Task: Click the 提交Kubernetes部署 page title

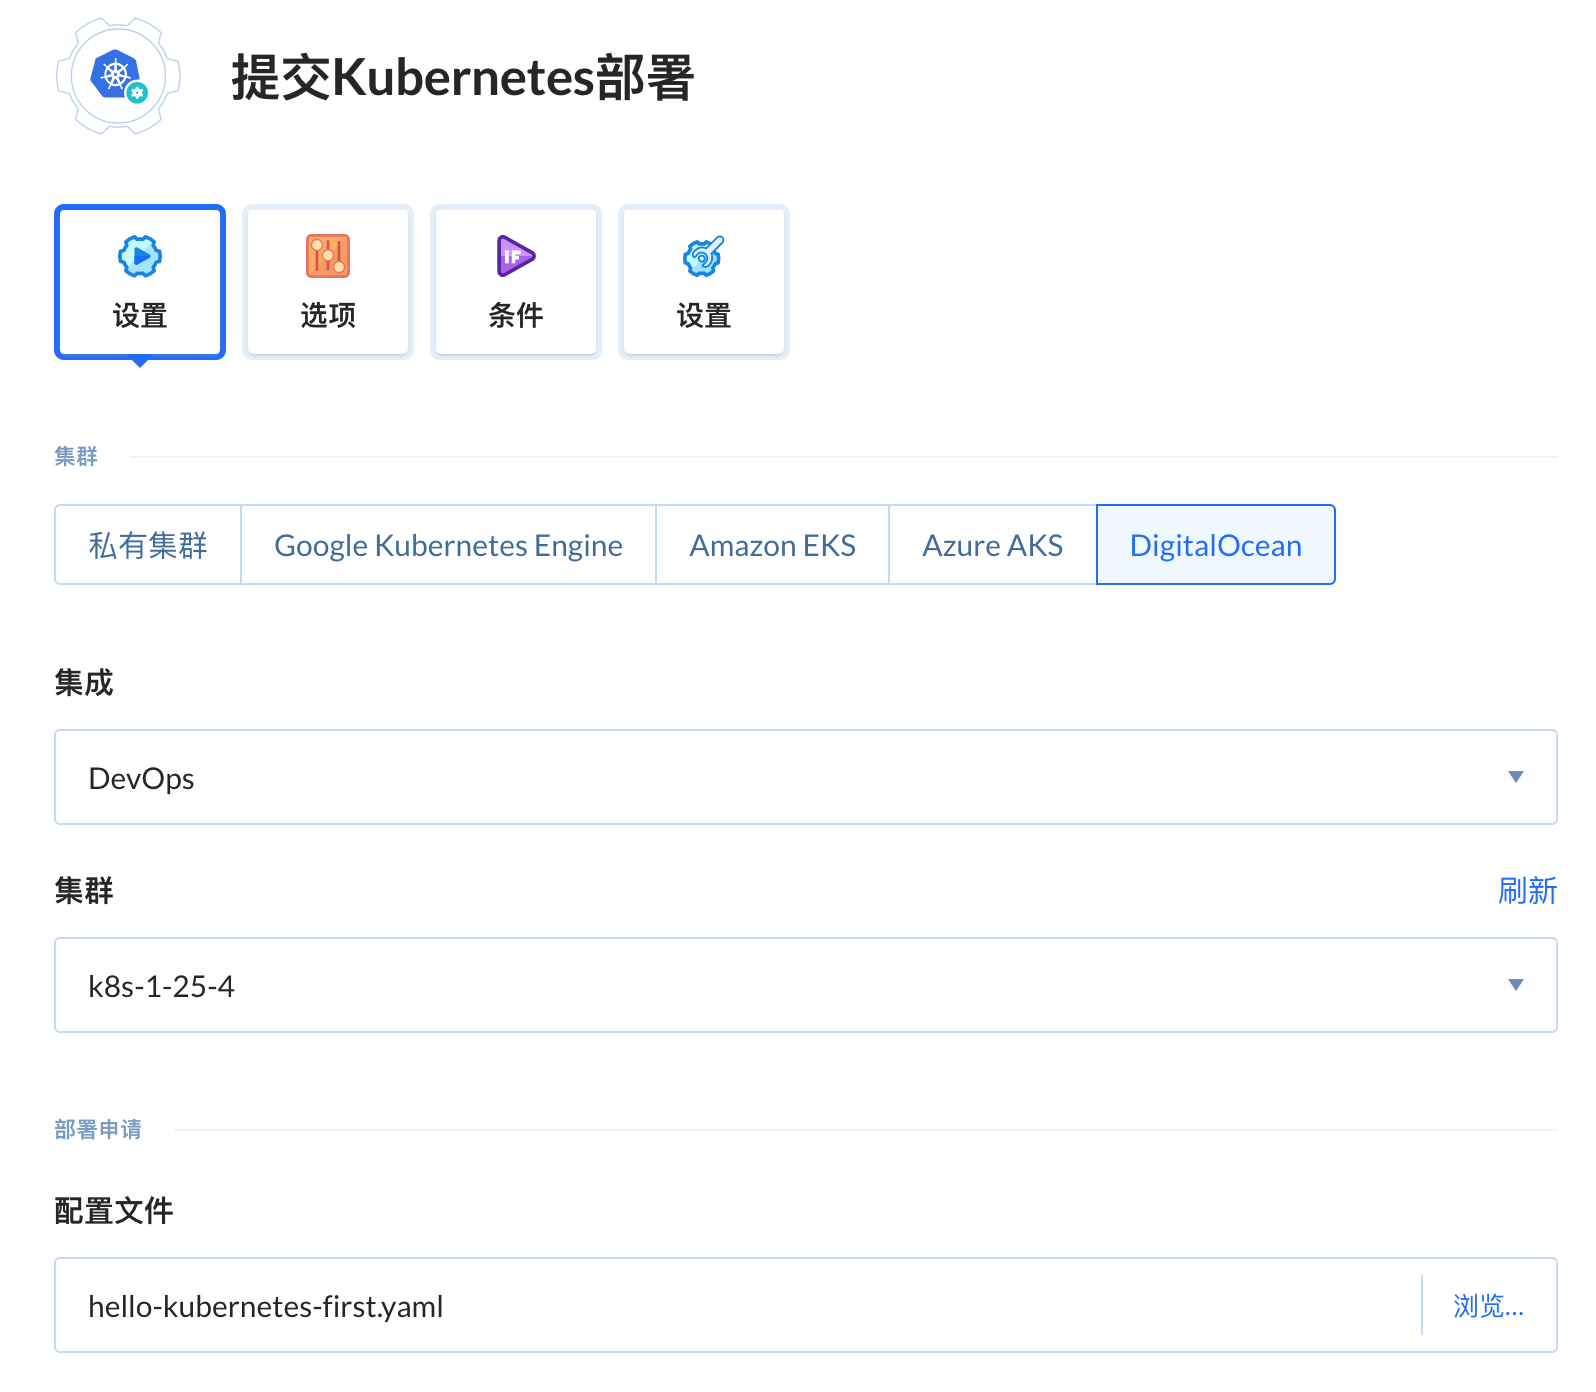Action: [462, 78]
